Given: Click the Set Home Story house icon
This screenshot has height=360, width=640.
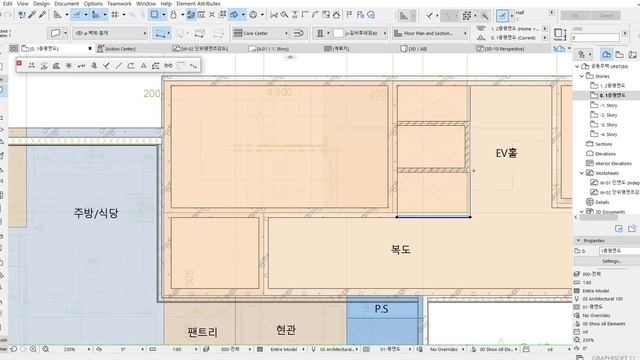Looking at the screenshot, I should pyautogui.click(x=336, y=15).
